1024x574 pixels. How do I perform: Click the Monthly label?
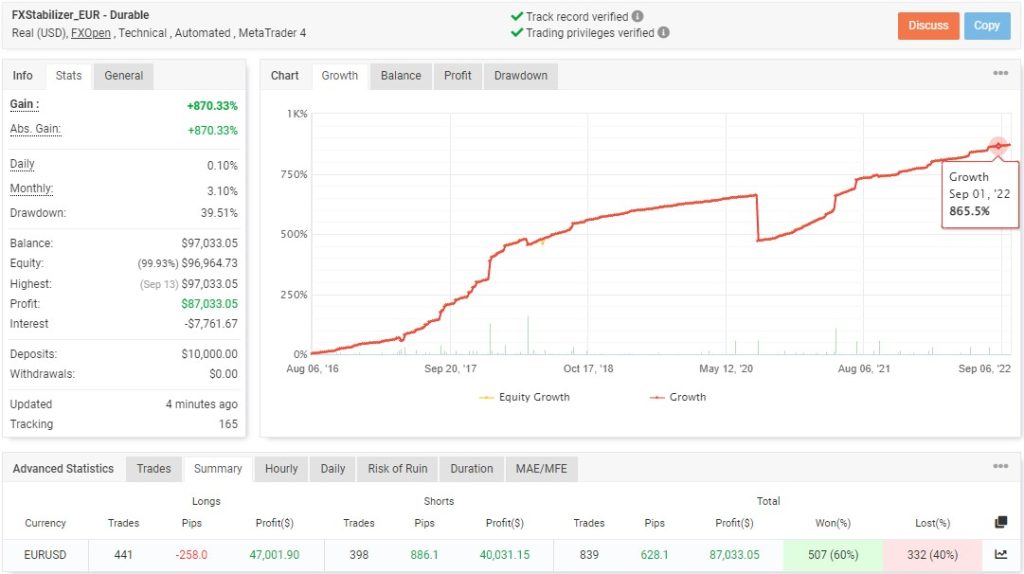(31, 189)
